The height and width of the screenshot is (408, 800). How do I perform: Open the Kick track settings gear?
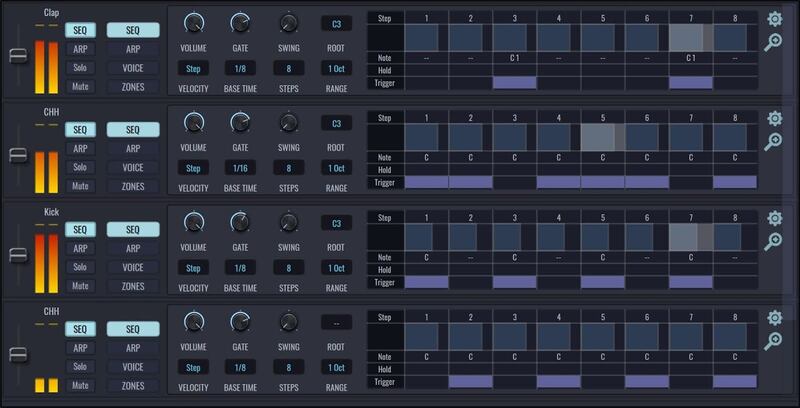click(x=774, y=219)
